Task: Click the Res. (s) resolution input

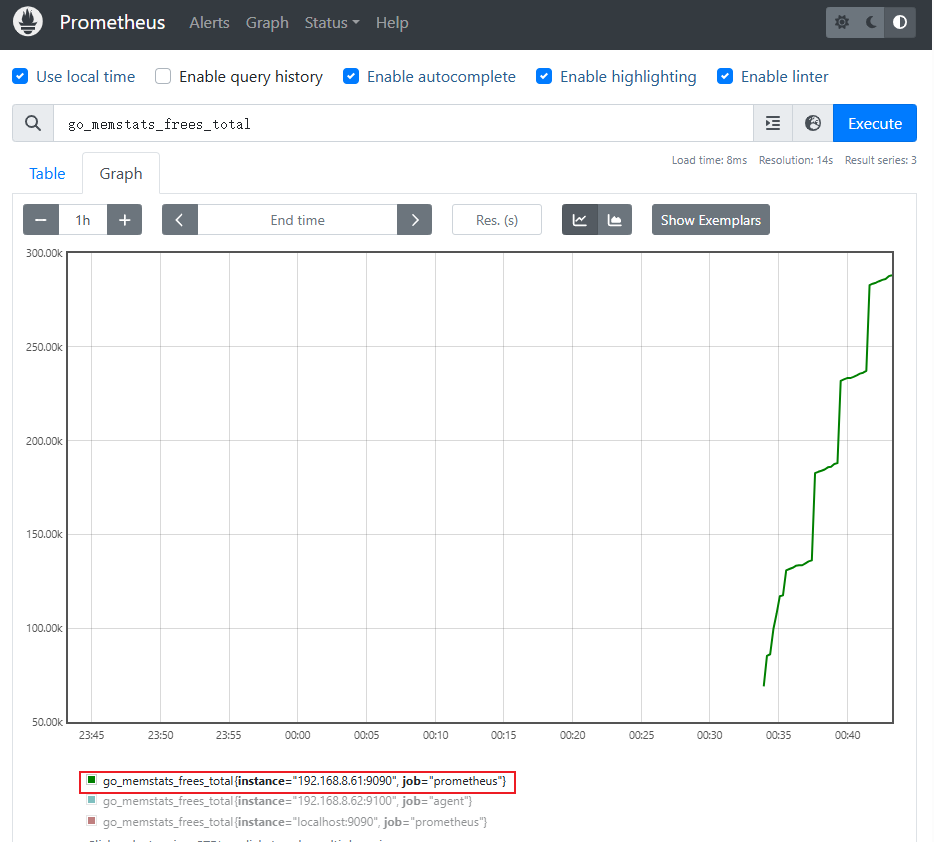Action: click(497, 220)
